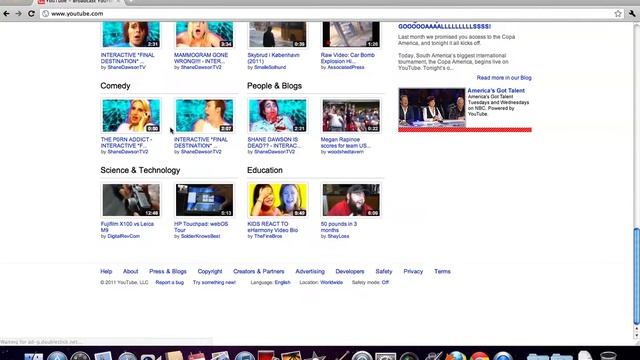
Task: Play the Skybrud i København thumbnail
Action: click(278, 34)
